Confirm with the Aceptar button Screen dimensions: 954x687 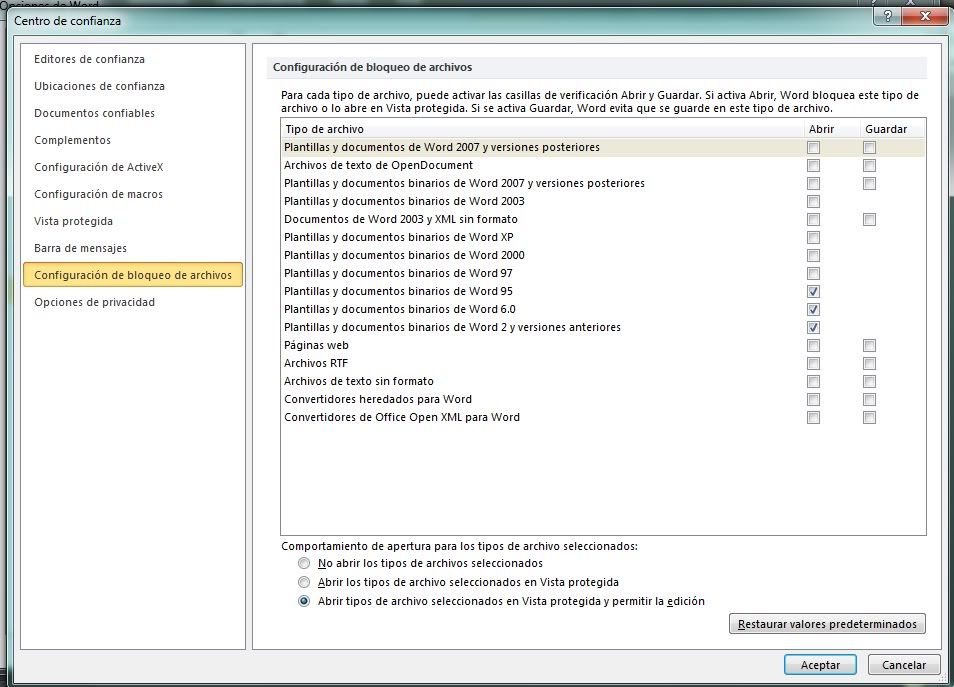coord(820,665)
